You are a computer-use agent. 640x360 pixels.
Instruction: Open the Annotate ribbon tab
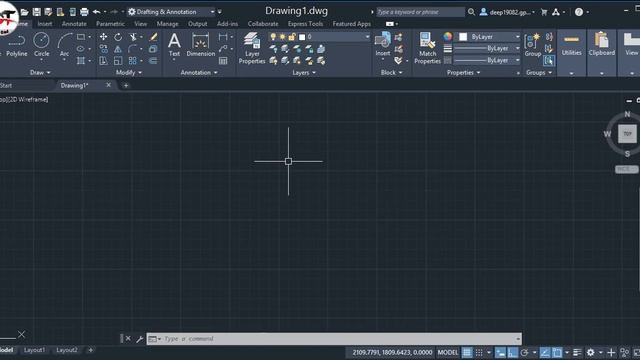click(74, 24)
